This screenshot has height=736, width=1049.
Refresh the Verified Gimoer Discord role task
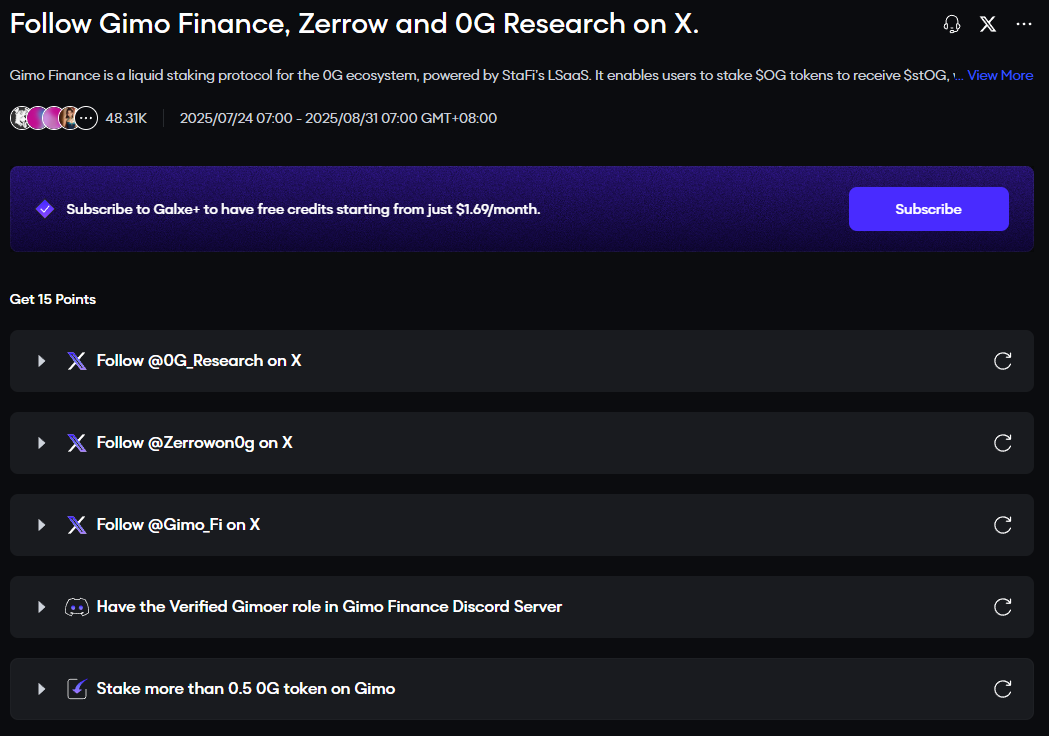tap(1003, 607)
